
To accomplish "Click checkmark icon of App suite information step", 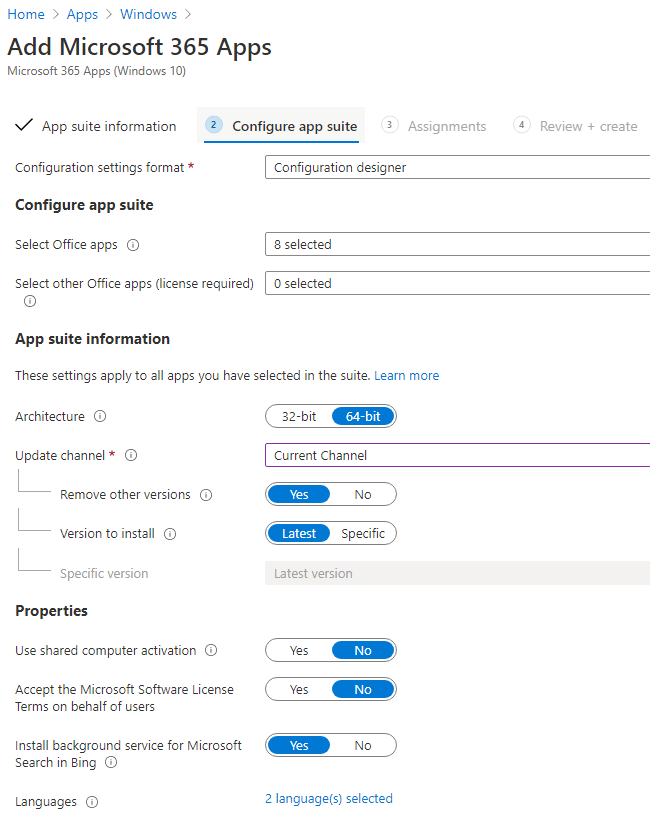I will 24,125.
